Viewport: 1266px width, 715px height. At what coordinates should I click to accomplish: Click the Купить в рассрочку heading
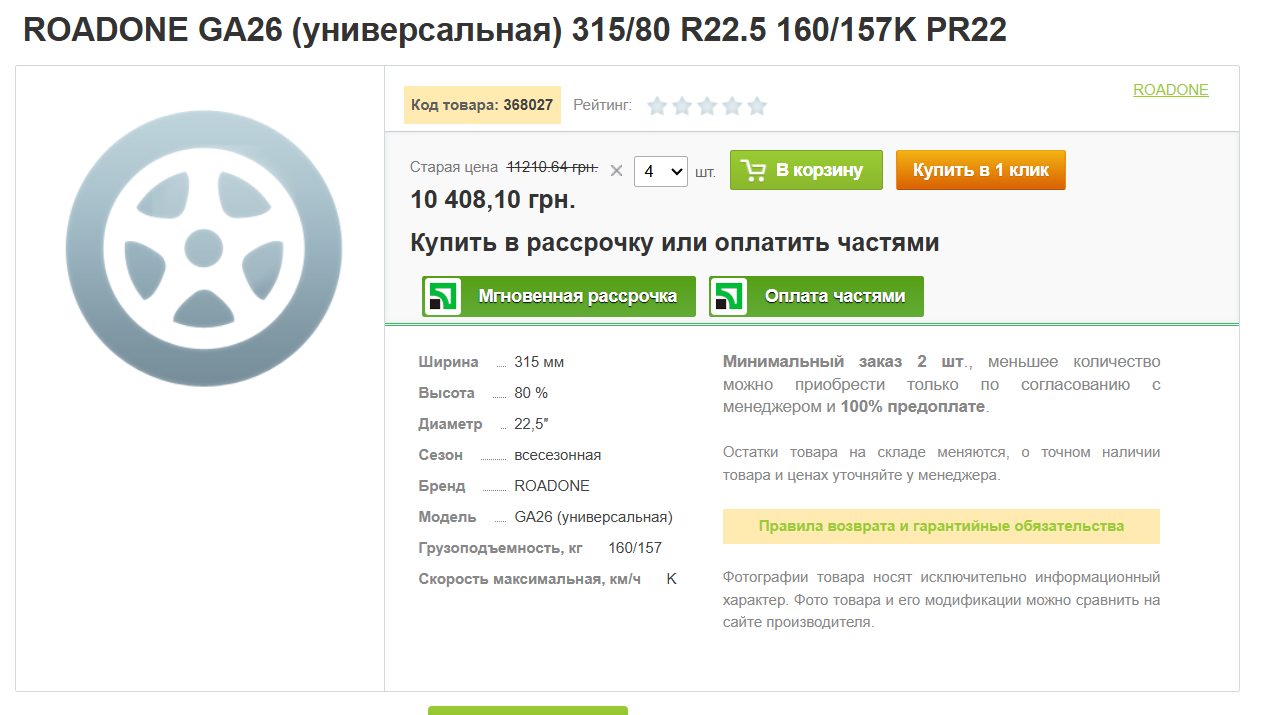[x=675, y=243]
